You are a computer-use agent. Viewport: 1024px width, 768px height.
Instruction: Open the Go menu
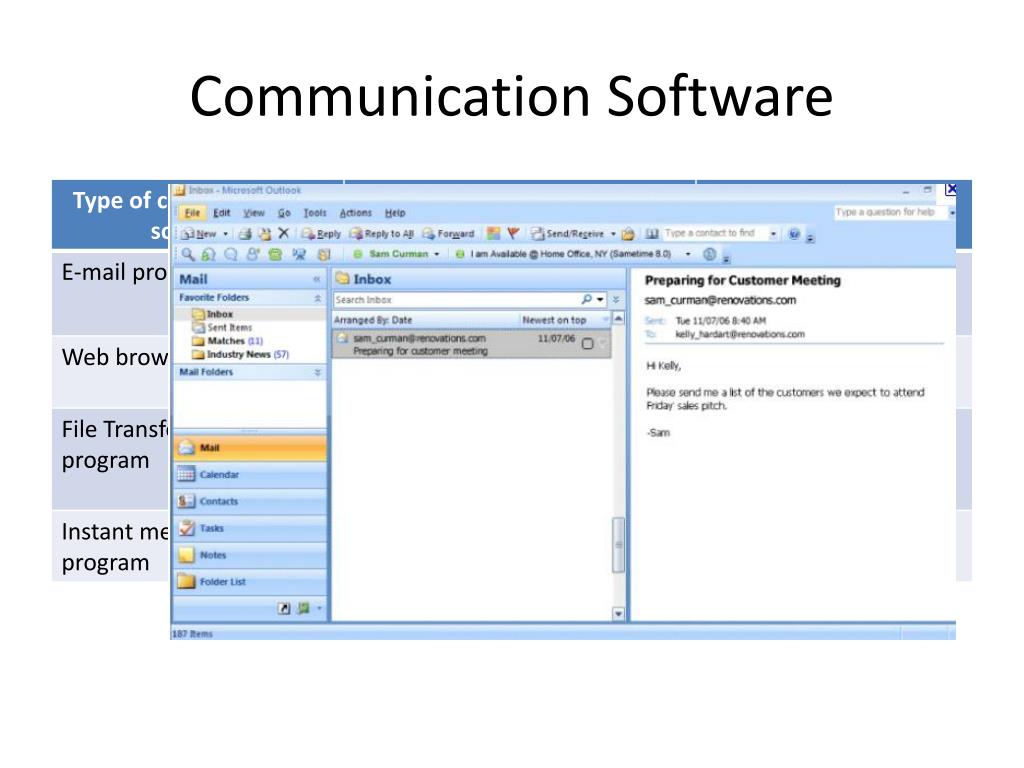coord(284,213)
